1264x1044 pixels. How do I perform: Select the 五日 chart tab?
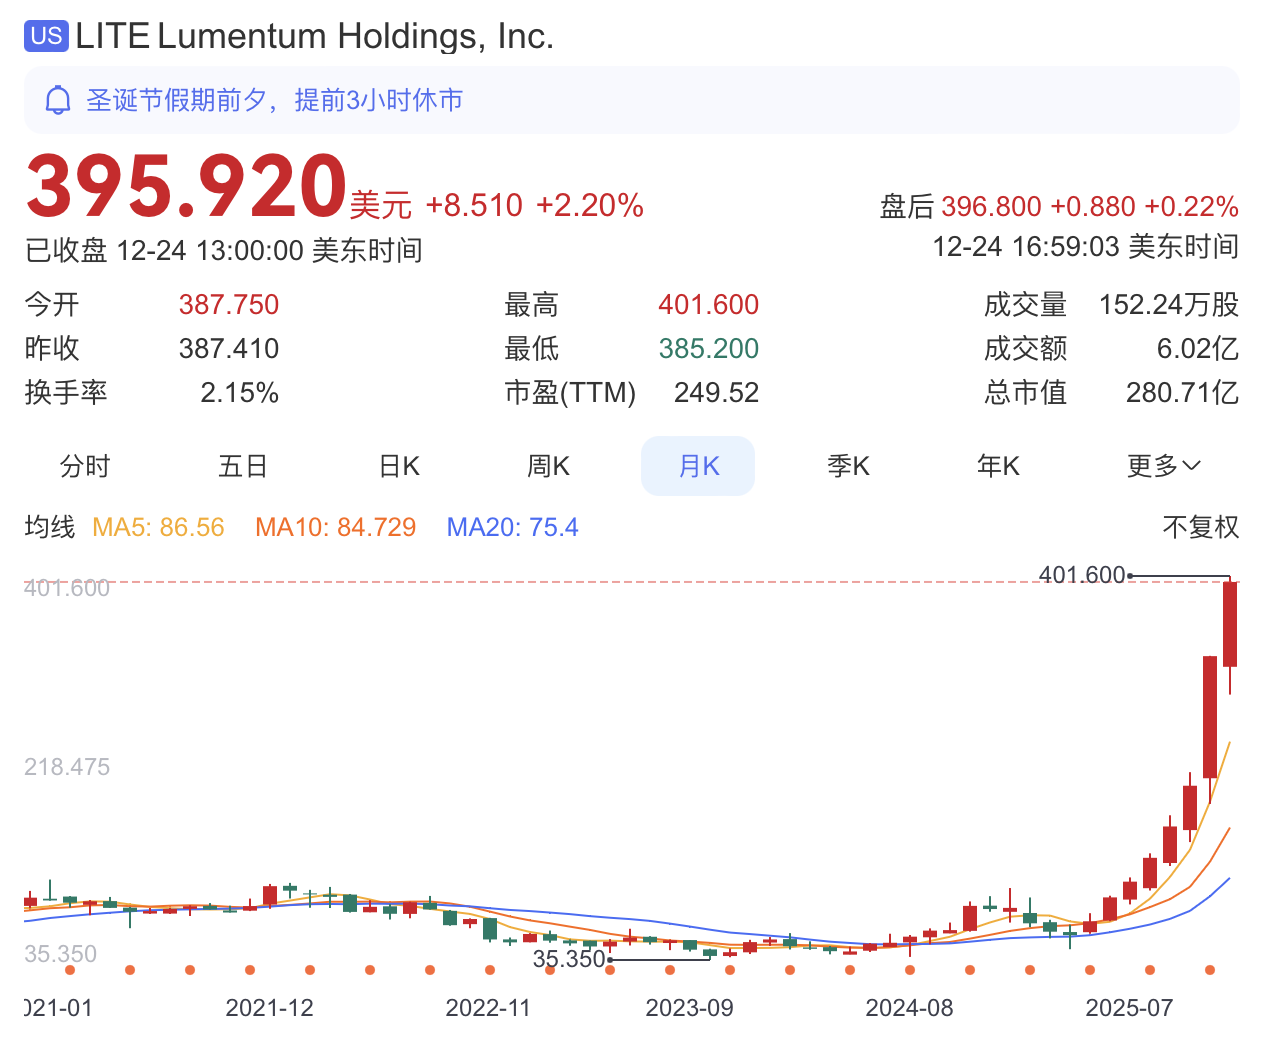coord(243,466)
